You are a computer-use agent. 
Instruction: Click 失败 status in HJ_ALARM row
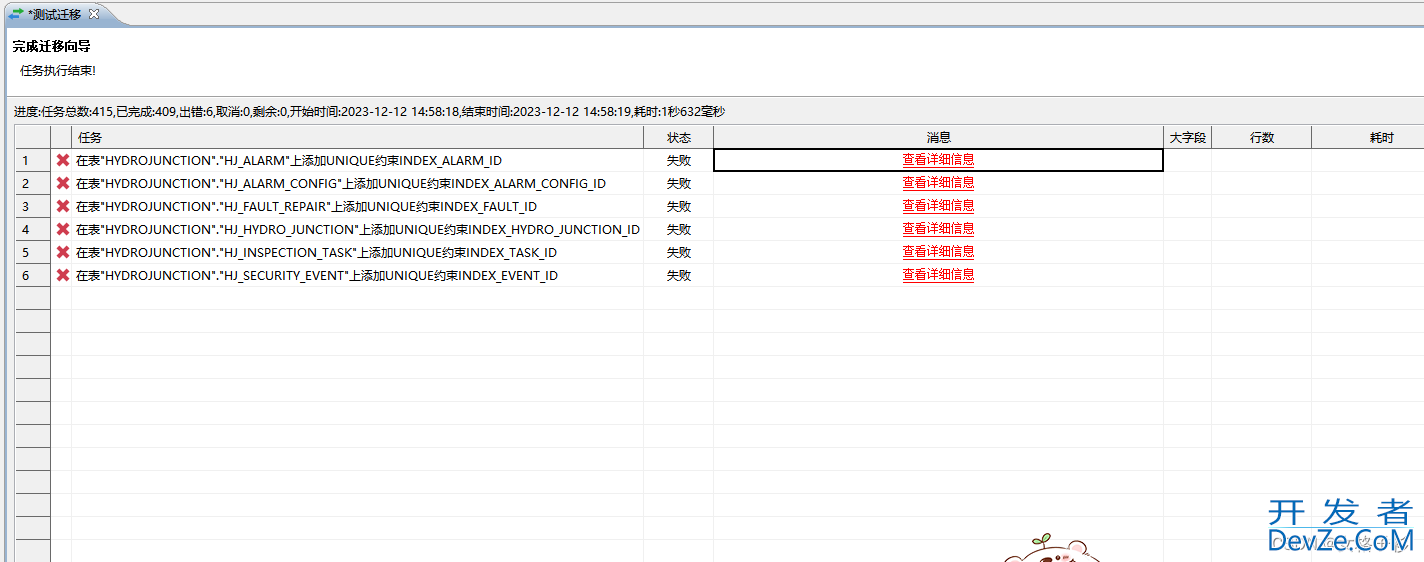point(679,160)
